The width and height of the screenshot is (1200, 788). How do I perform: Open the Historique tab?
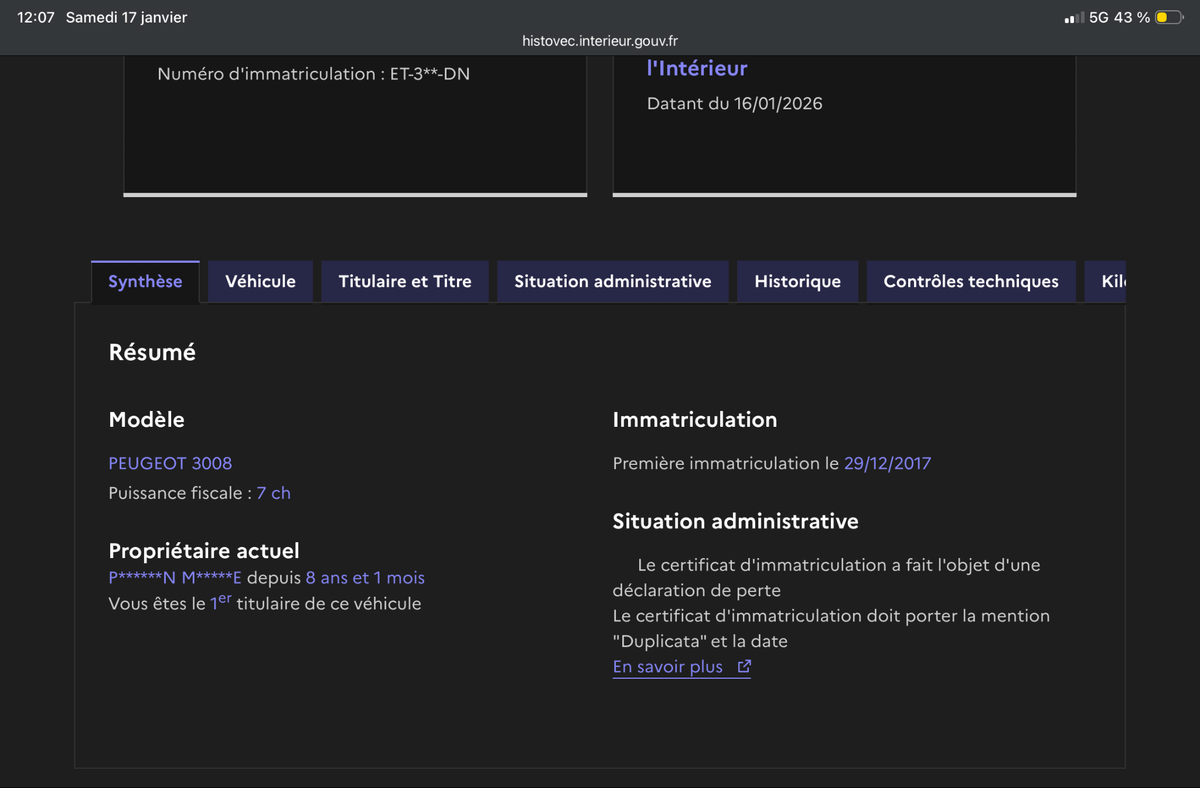point(797,282)
